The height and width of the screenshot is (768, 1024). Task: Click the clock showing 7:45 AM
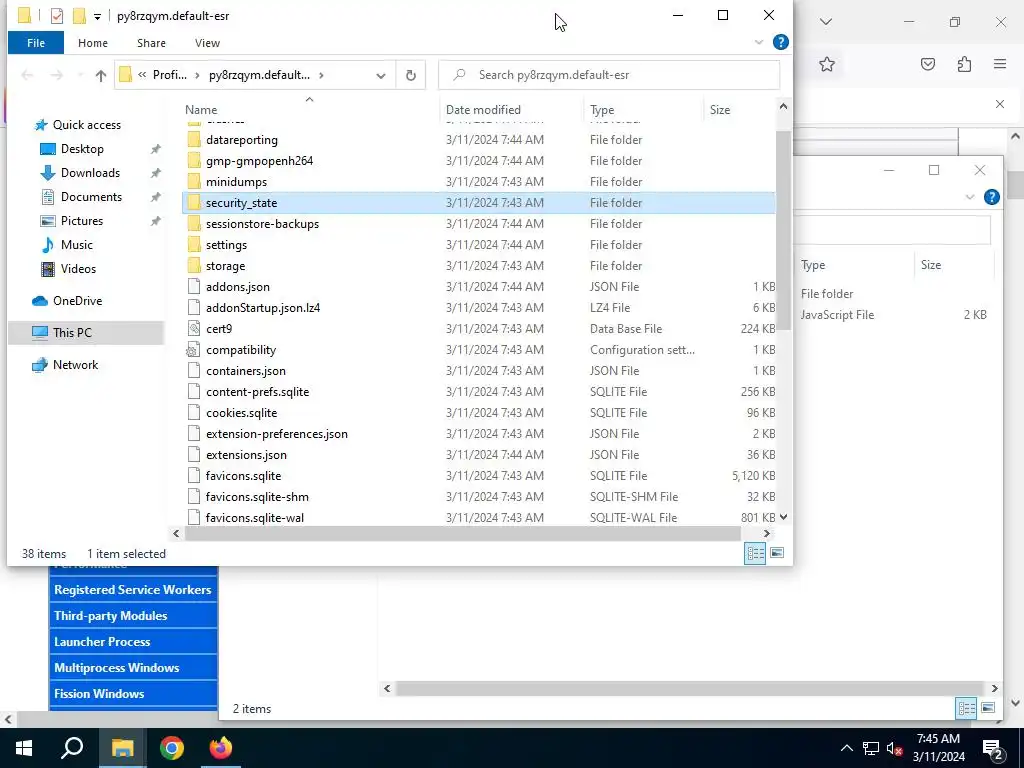tap(938, 739)
